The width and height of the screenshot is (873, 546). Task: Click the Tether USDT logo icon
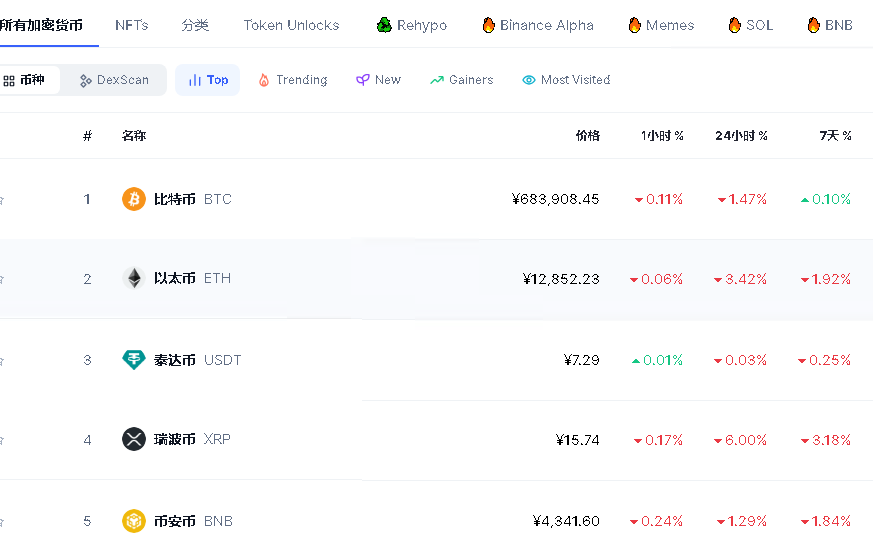tap(134, 360)
